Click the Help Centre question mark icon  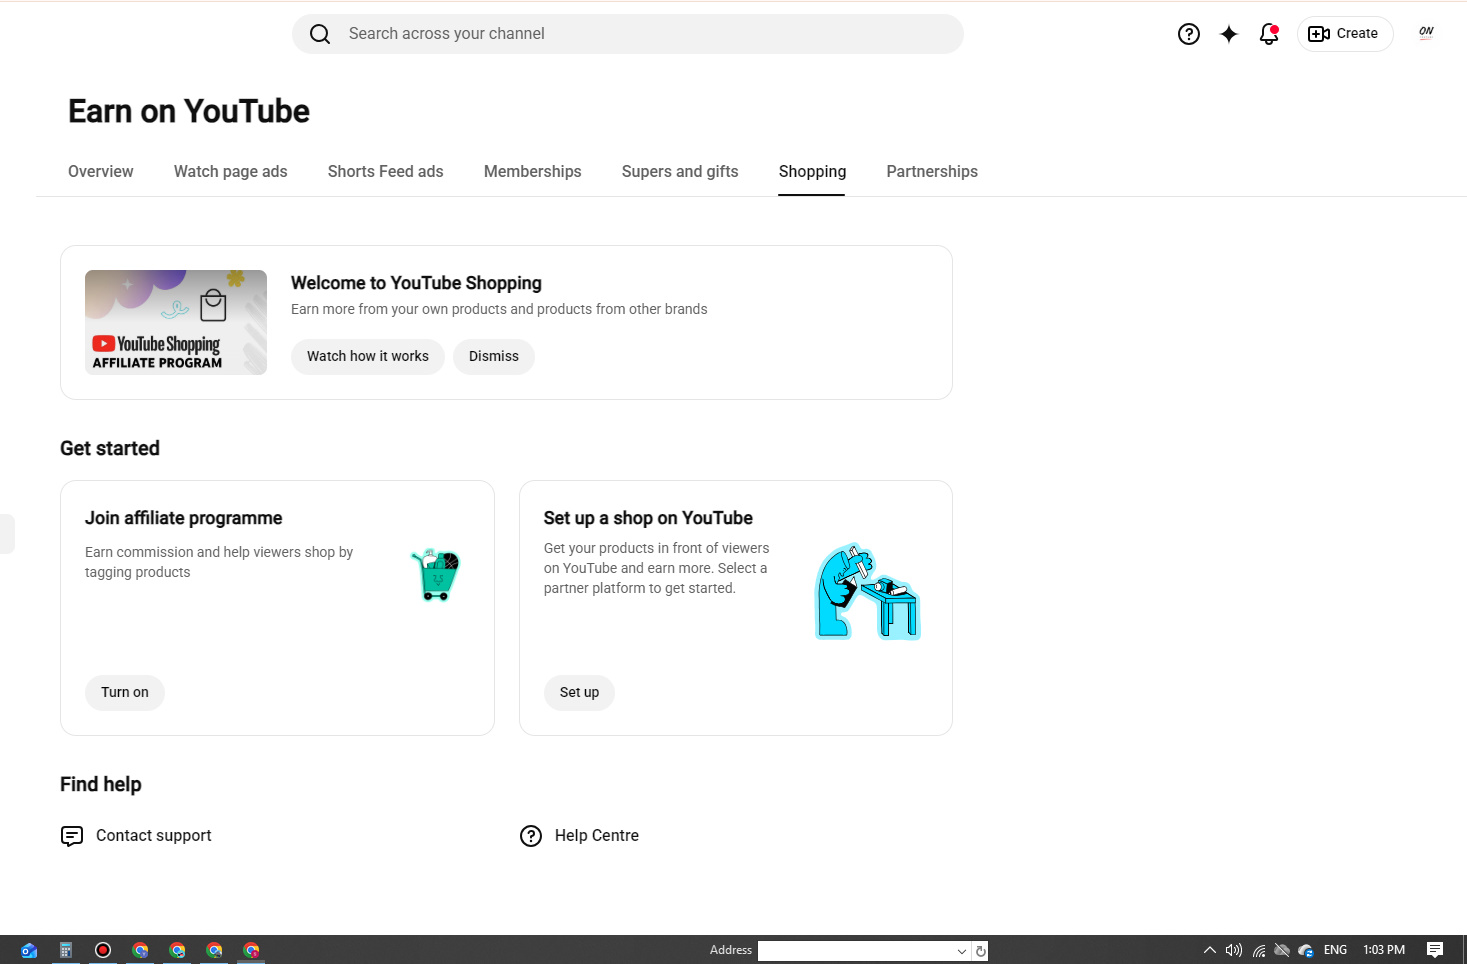[531, 836]
